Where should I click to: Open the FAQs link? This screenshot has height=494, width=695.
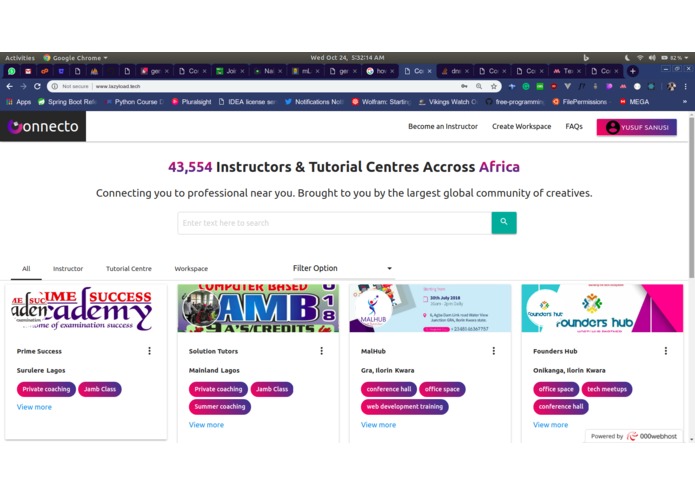(574, 126)
